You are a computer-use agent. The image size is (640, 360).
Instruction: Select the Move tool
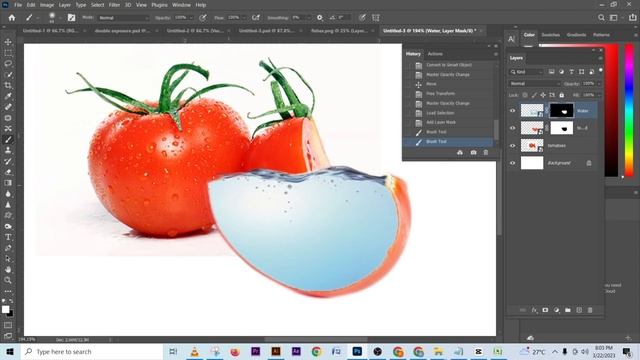pyautogui.click(x=8, y=42)
